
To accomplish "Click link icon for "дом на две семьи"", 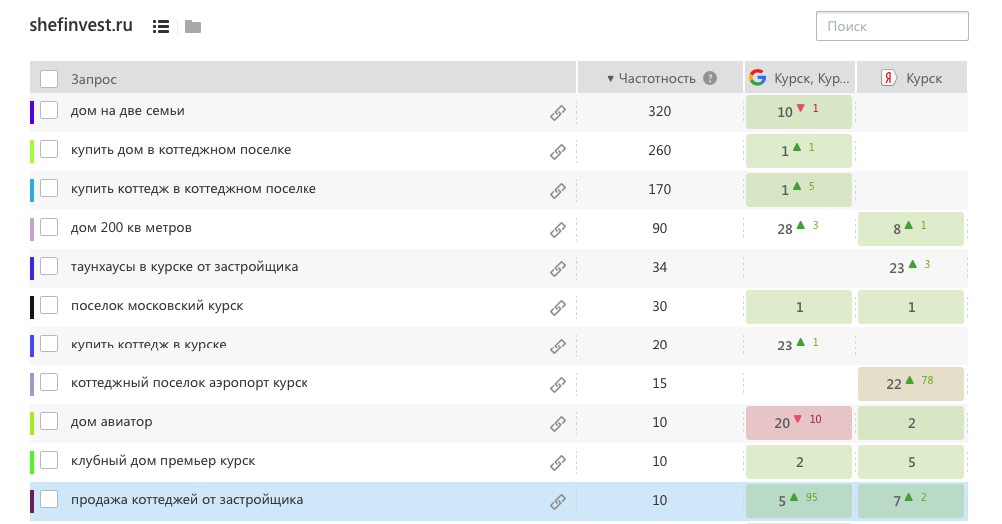I will (558, 113).
